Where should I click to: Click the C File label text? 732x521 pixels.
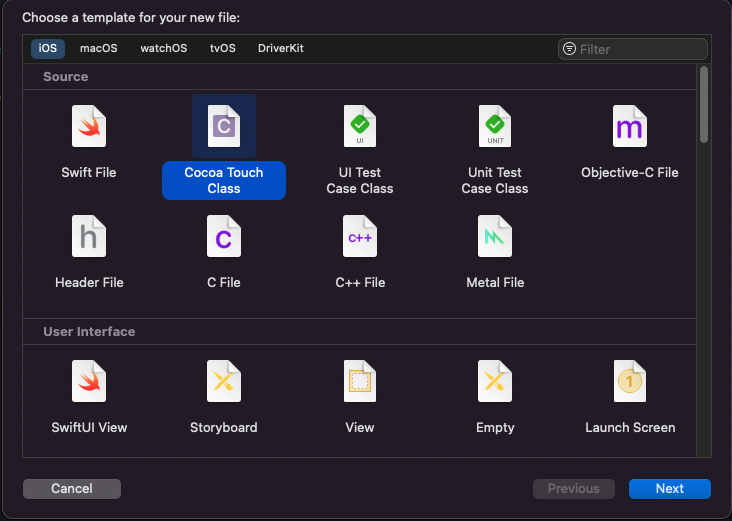(224, 283)
